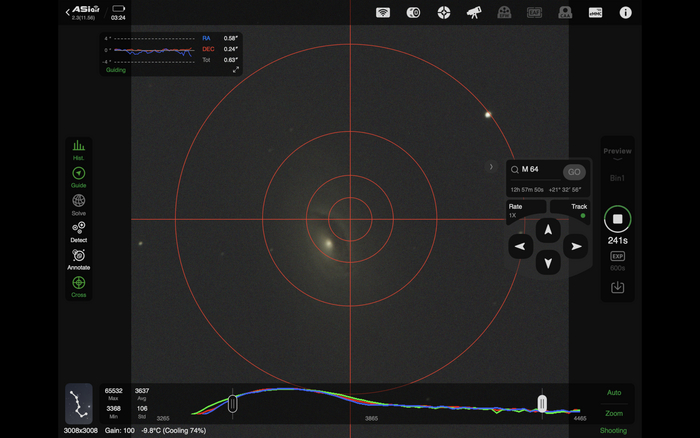Open the telescope mount settings
The height and width of the screenshot is (438, 700).
pyautogui.click(x=474, y=13)
